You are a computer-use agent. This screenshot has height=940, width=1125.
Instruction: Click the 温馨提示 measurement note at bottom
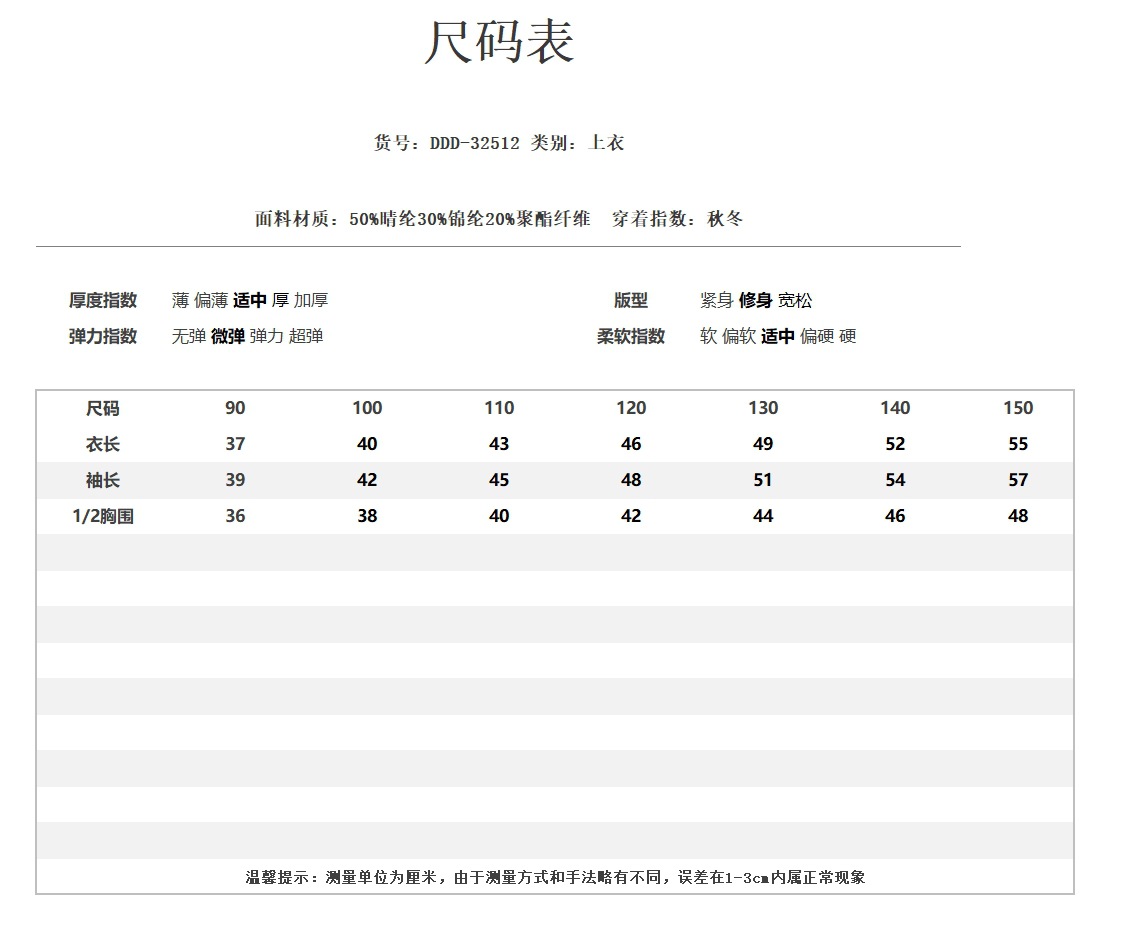click(555, 877)
